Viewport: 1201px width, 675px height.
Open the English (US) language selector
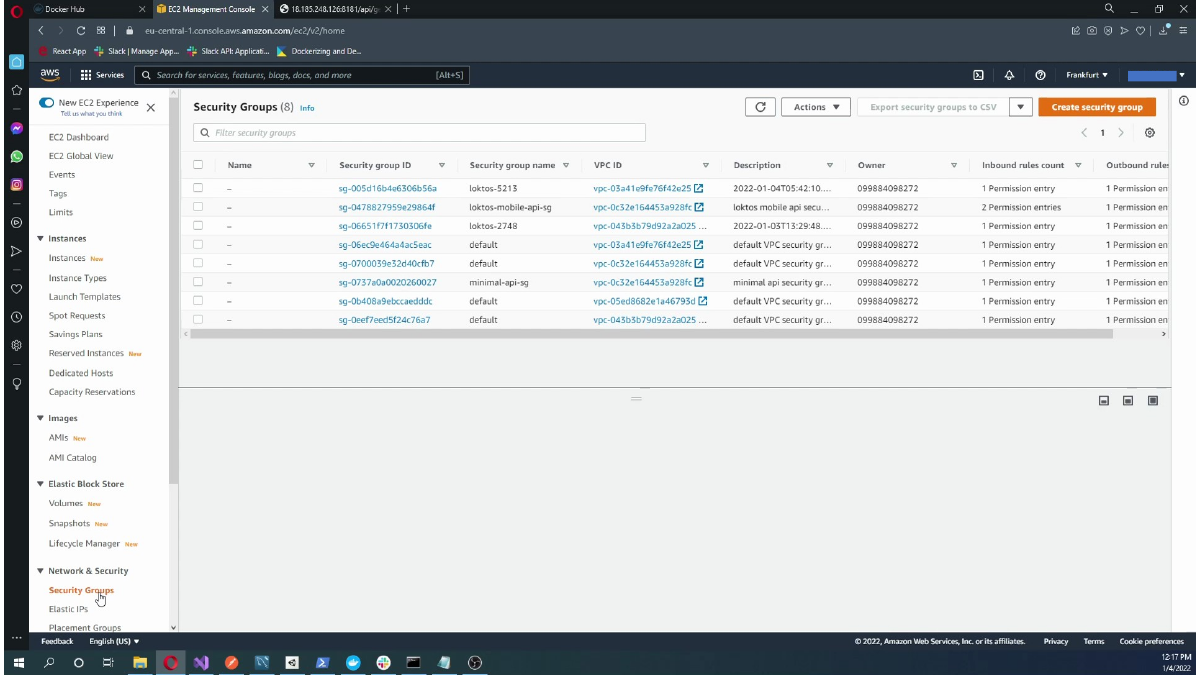114,641
